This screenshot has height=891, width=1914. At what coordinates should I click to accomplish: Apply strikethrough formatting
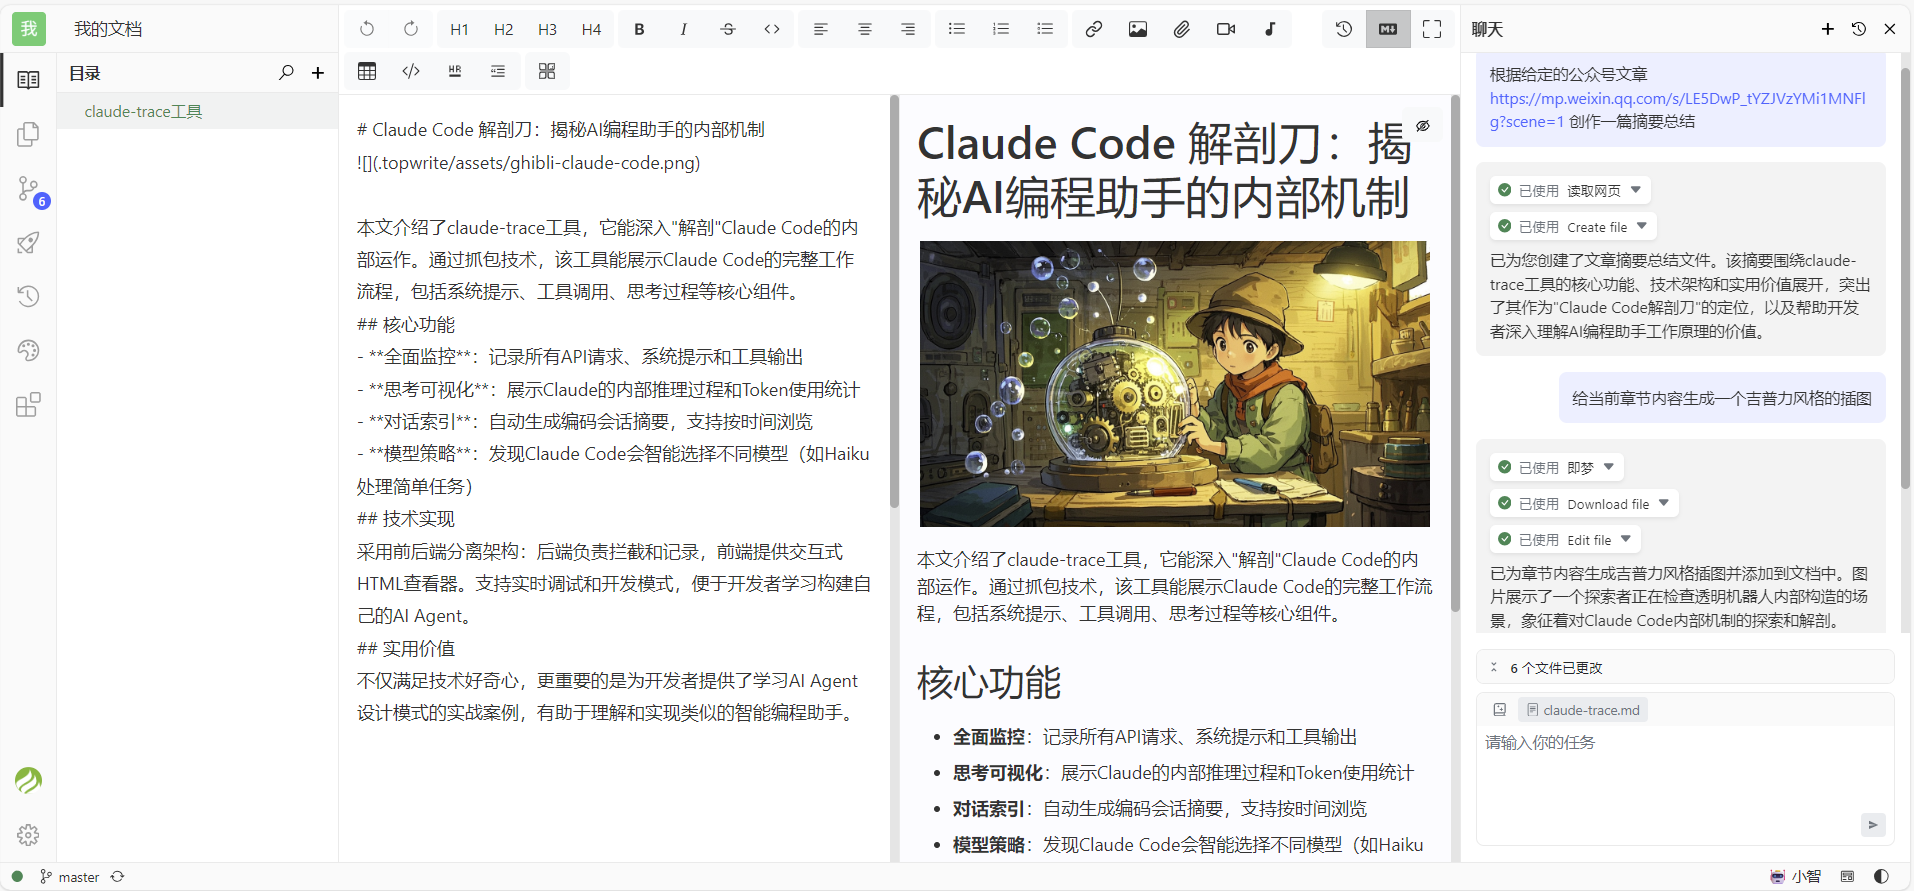(x=727, y=29)
